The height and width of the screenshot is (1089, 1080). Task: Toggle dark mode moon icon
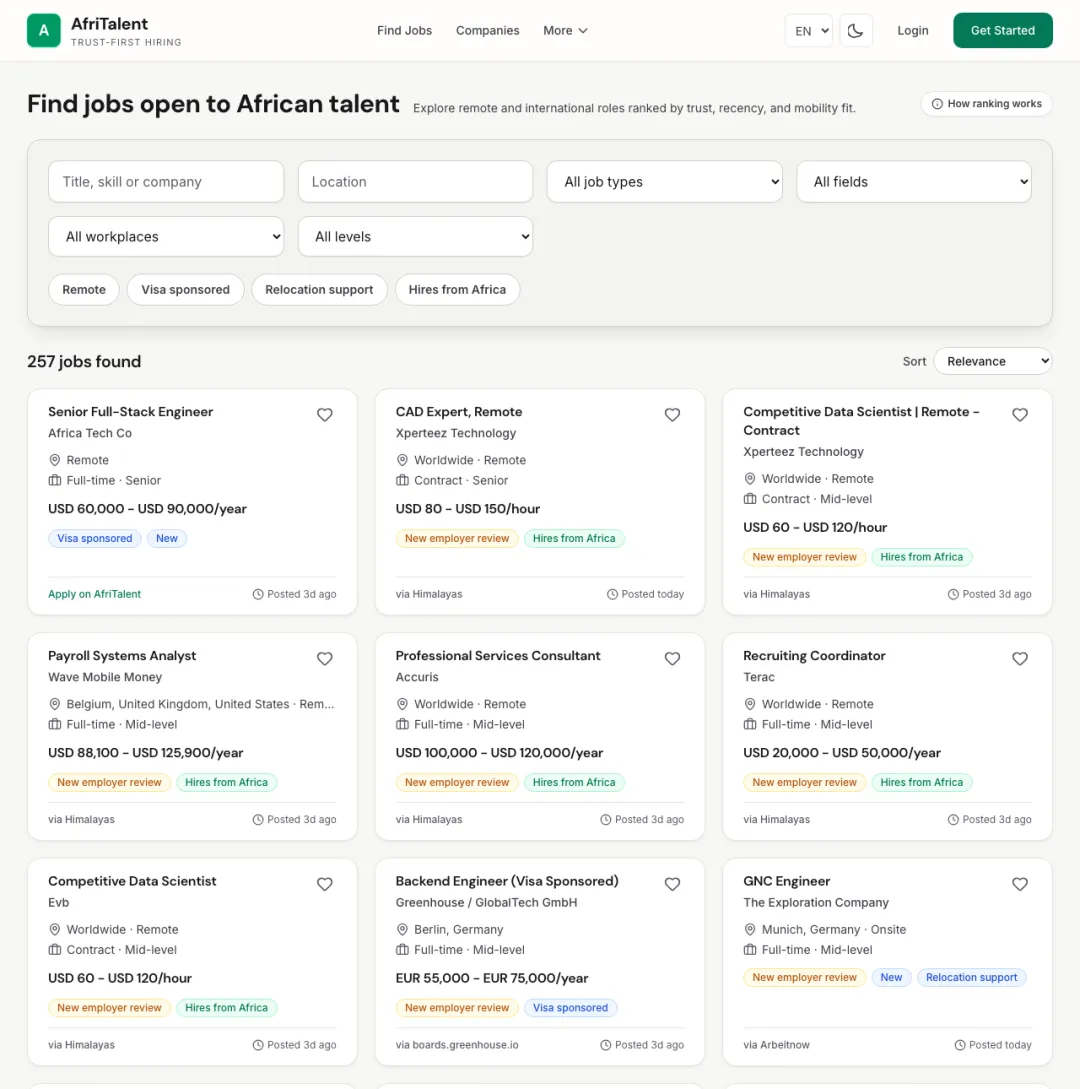tap(856, 31)
